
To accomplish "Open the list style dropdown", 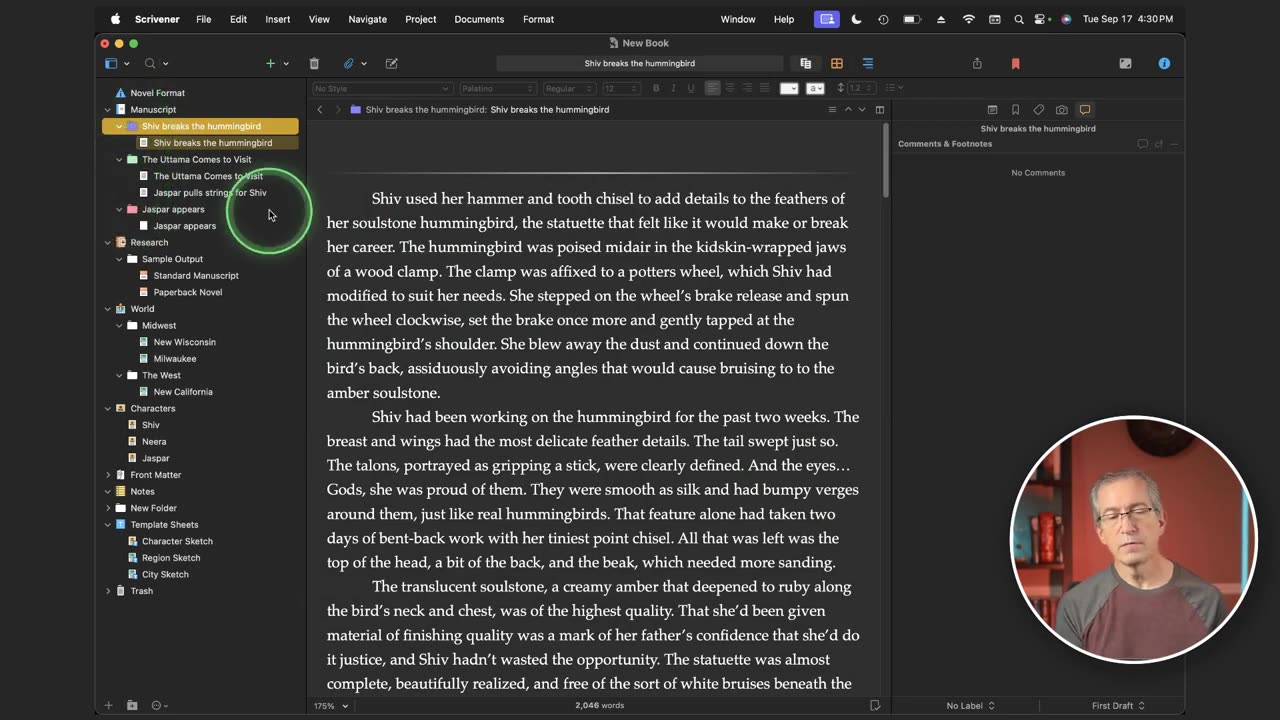I will click(893, 88).
